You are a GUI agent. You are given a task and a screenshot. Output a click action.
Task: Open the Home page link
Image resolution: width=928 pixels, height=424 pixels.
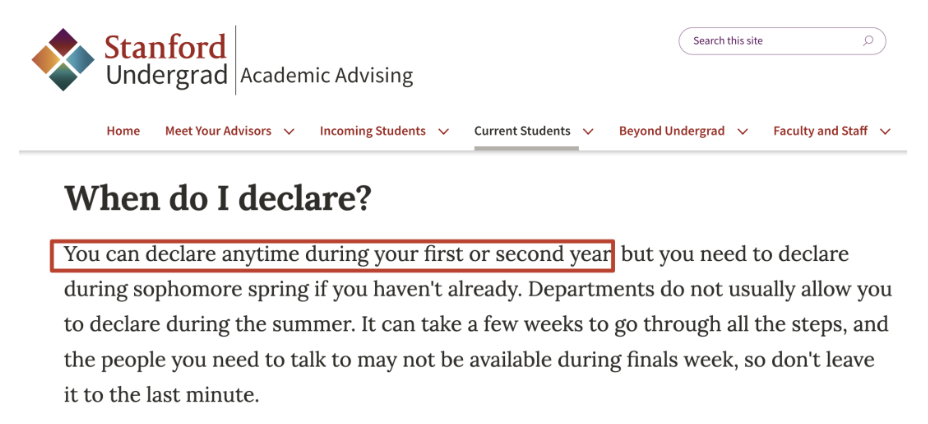[x=123, y=131]
